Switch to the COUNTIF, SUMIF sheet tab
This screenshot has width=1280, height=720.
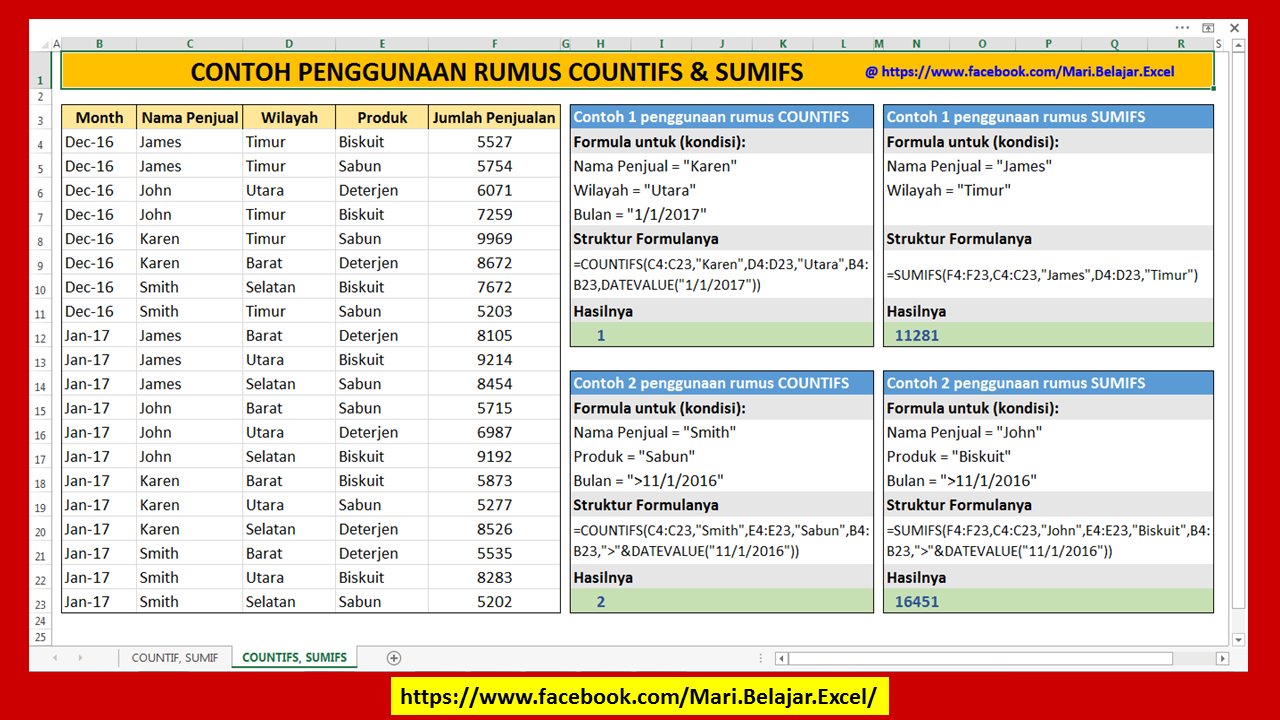tap(175, 658)
